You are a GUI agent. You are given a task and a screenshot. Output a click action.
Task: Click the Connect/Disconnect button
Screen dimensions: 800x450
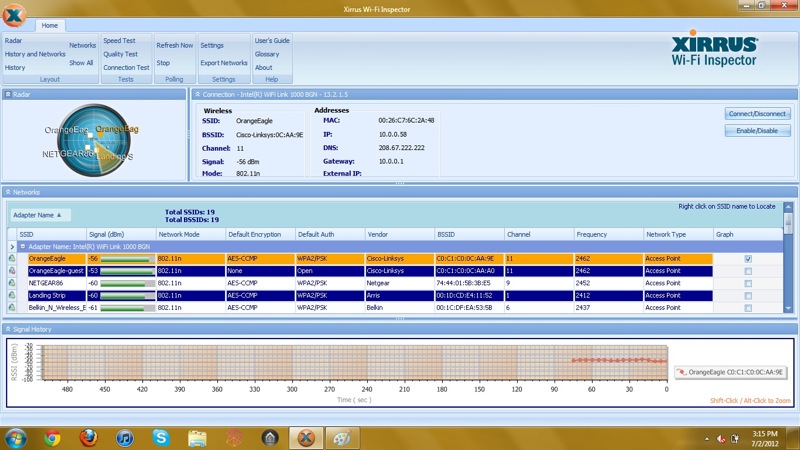pos(758,114)
